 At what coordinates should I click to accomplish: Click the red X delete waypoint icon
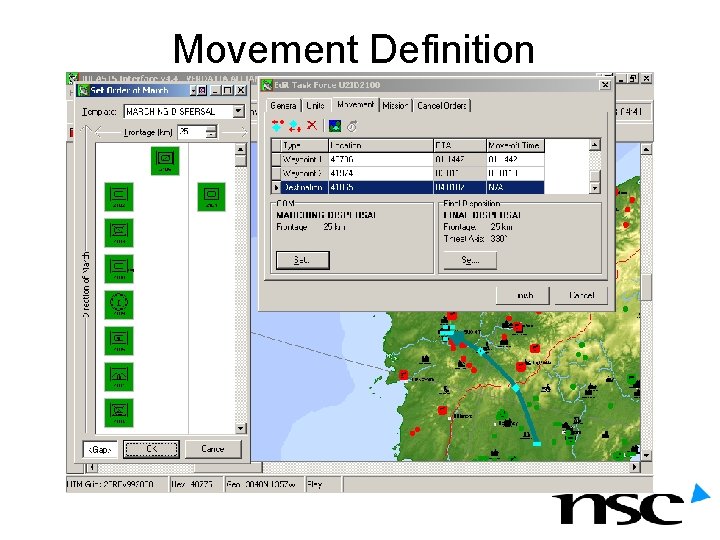[x=312, y=125]
